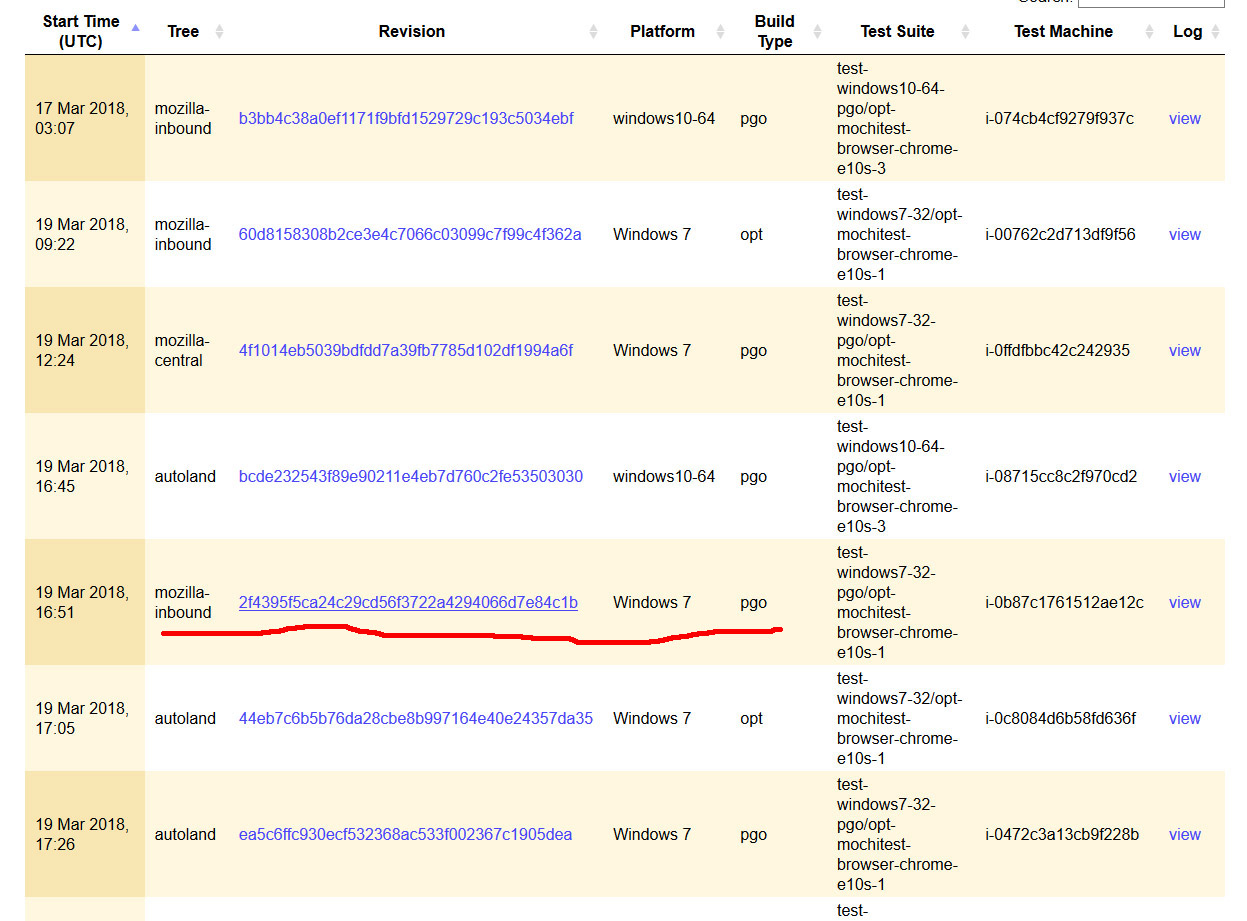1247x921 pixels.
Task: Select the 19 Mar 2018, 09:22 cell
Action: click(x=85, y=234)
